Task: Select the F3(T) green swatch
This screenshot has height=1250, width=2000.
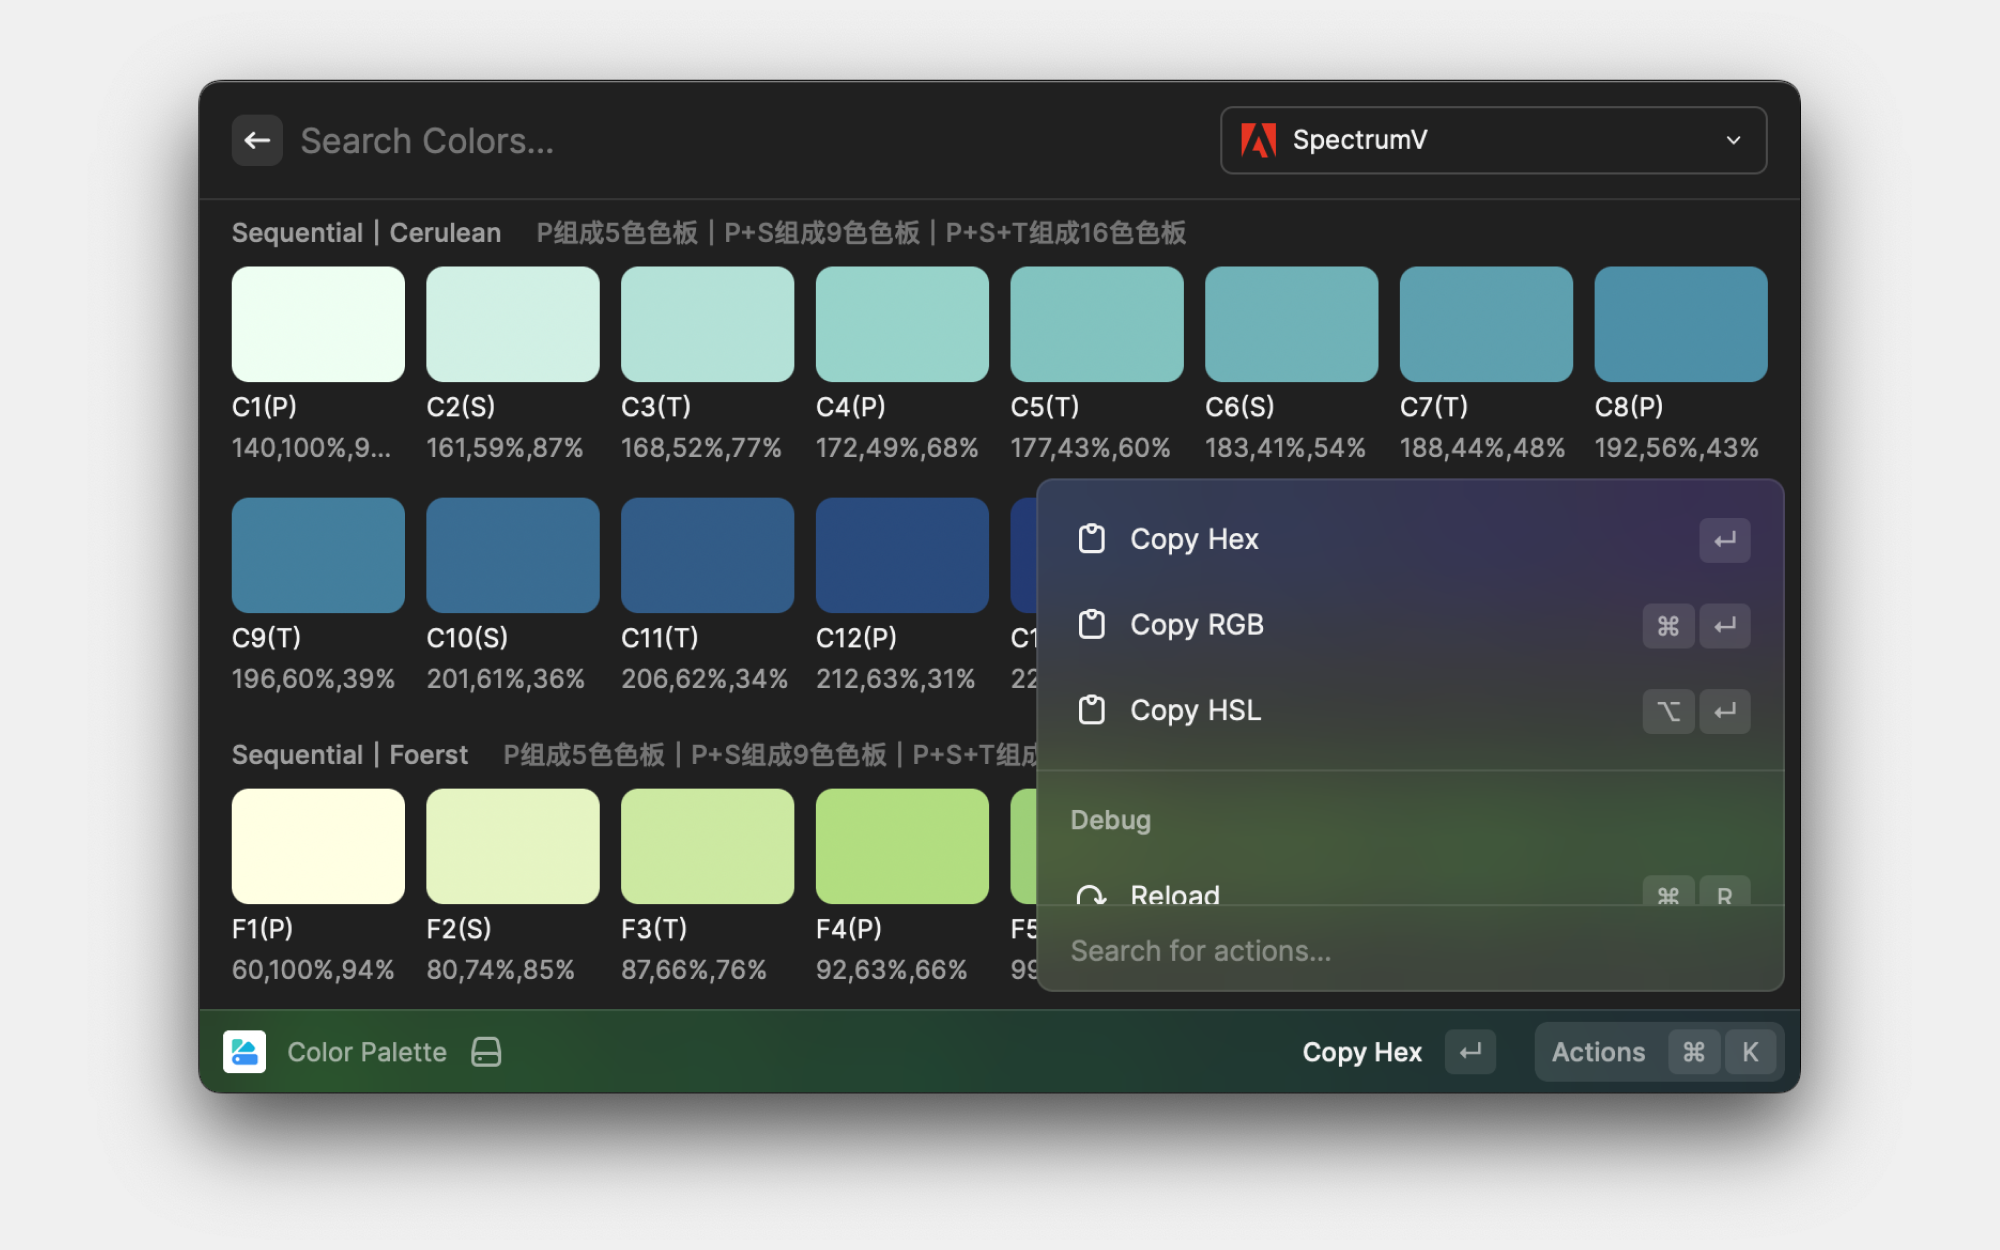Action: (707, 846)
